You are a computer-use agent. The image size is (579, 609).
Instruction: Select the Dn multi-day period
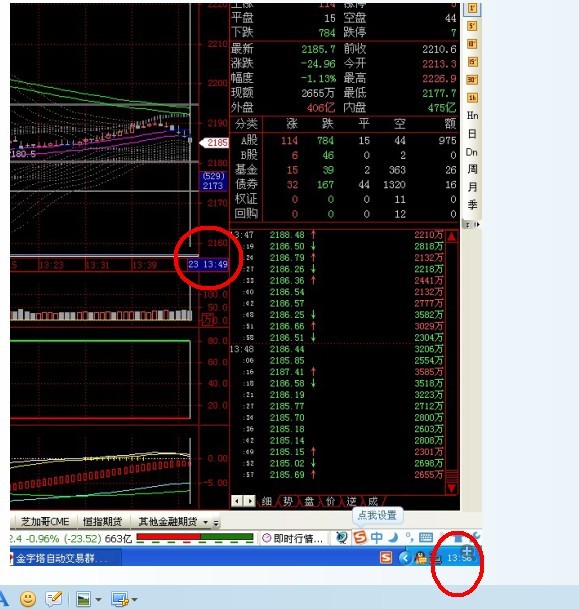click(472, 152)
